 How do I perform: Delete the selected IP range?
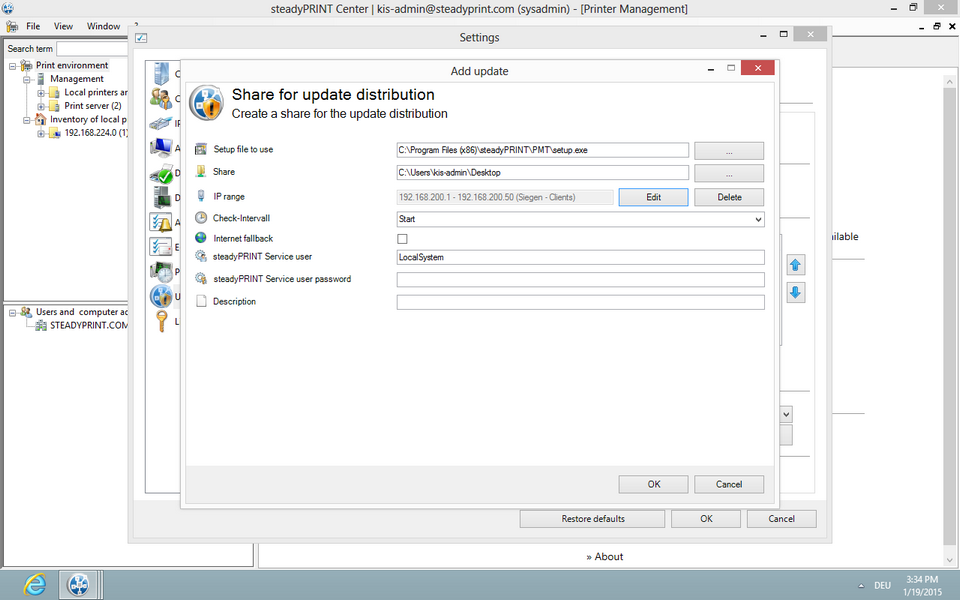[x=729, y=197]
